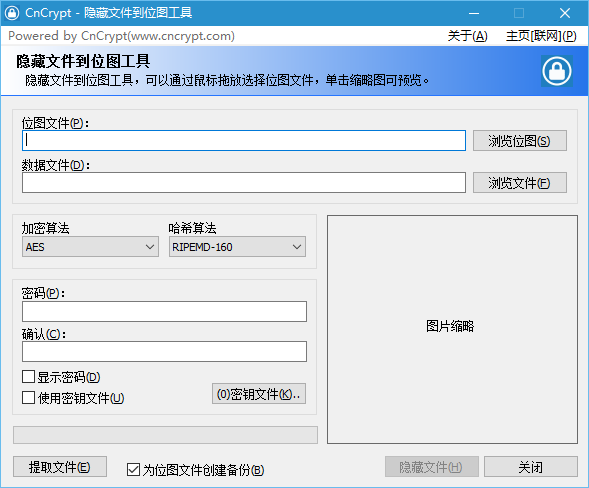Click the large lock logo in blue header
Screen dimensions: 589x488
557,71
